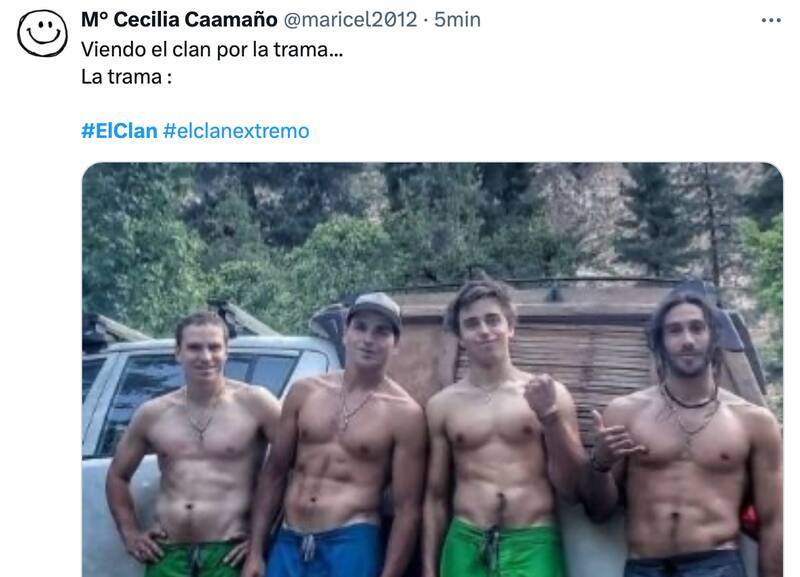The width and height of the screenshot is (800, 577).
Task: Click the dark pine tree at photo's top right
Action: (x=658, y=214)
